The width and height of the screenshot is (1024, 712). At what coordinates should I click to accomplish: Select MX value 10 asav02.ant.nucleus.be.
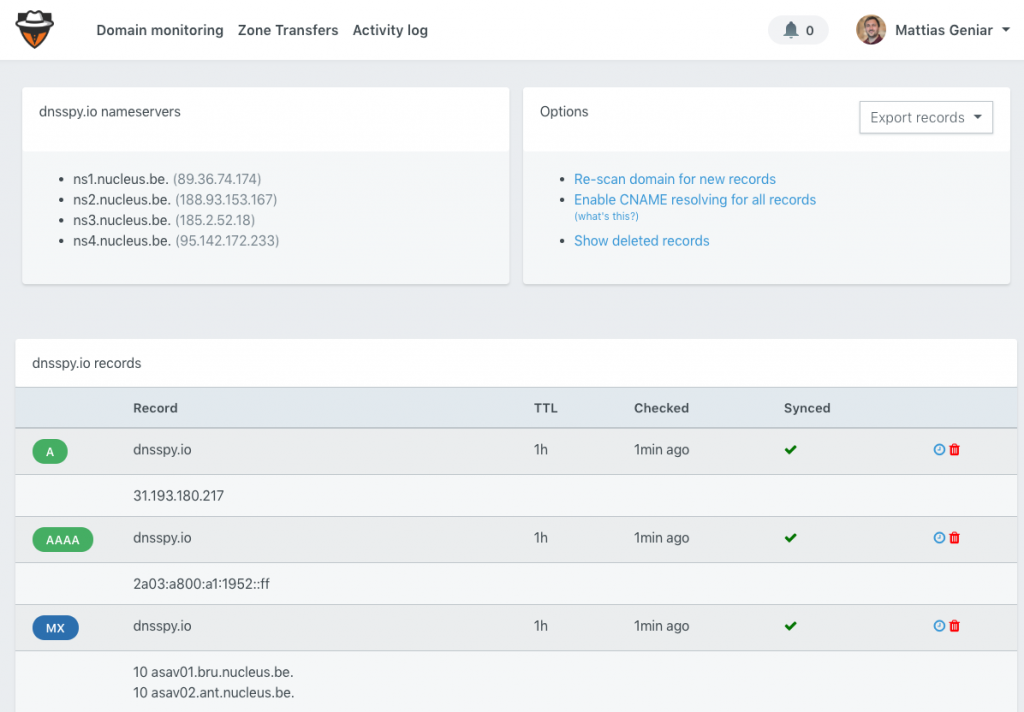214,692
